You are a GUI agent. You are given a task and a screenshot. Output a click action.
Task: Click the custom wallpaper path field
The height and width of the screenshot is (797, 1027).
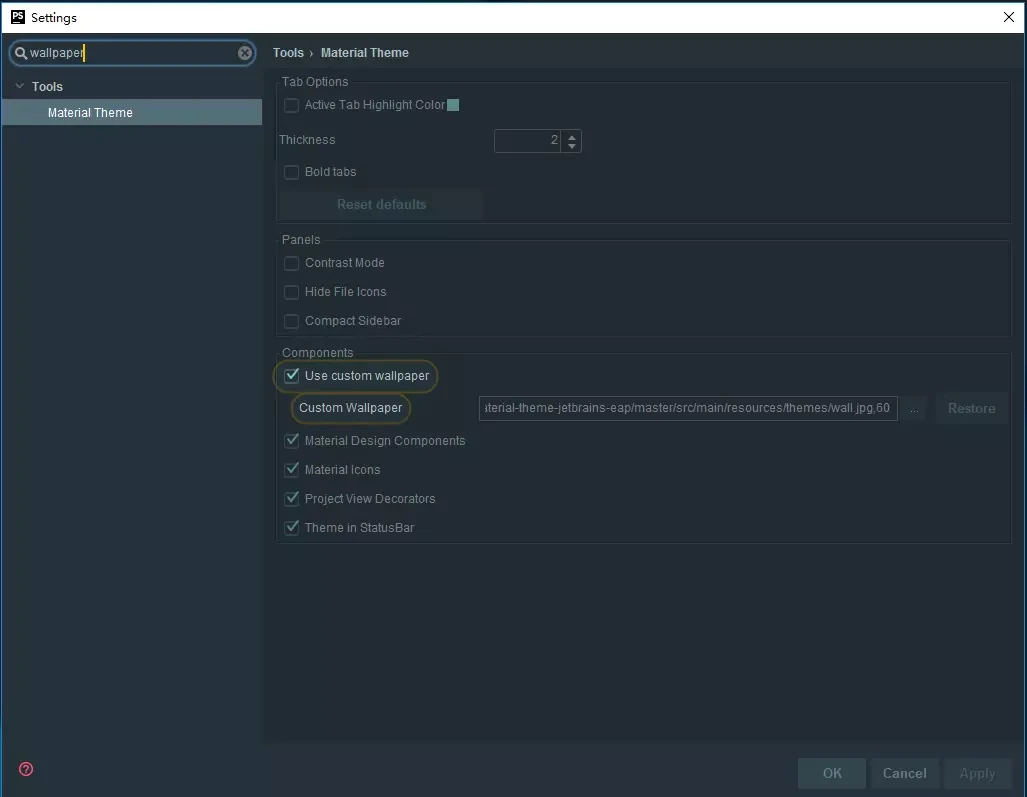pyautogui.click(x=687, y=409)
